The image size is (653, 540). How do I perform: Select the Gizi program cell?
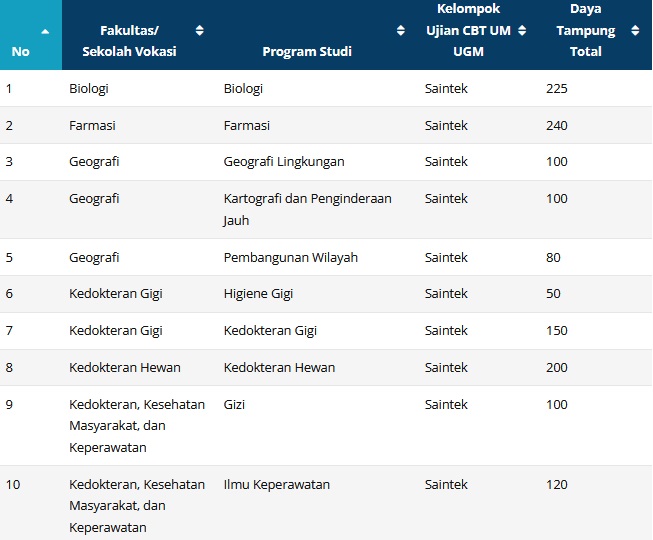click(235, 405)
